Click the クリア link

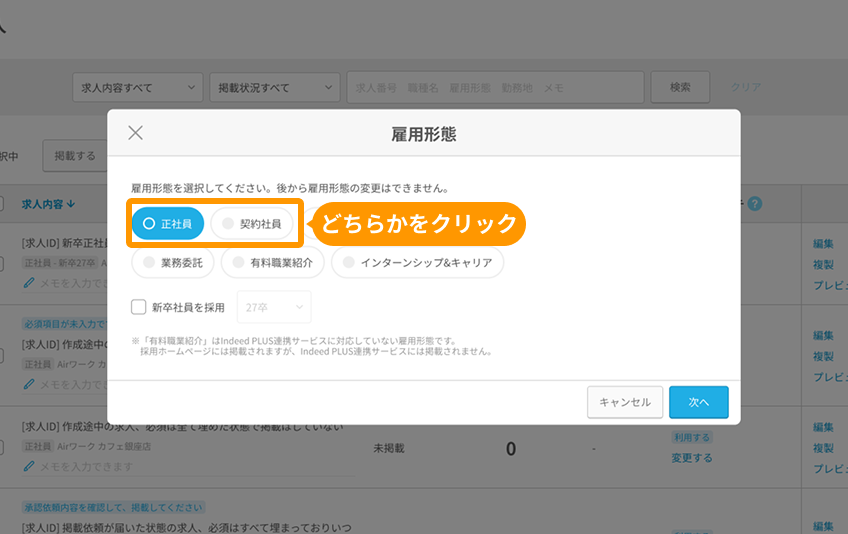click(746, 87)
